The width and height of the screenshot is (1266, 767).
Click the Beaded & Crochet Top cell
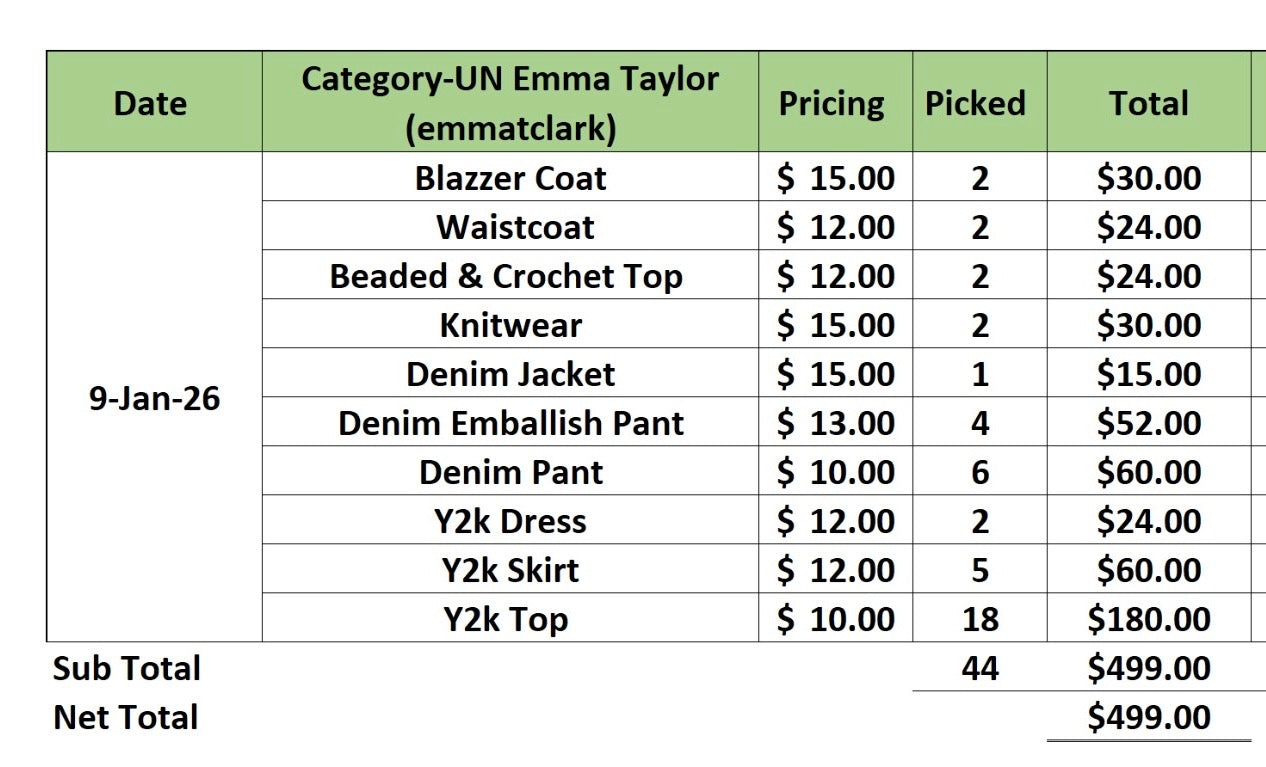coord(510,275)
